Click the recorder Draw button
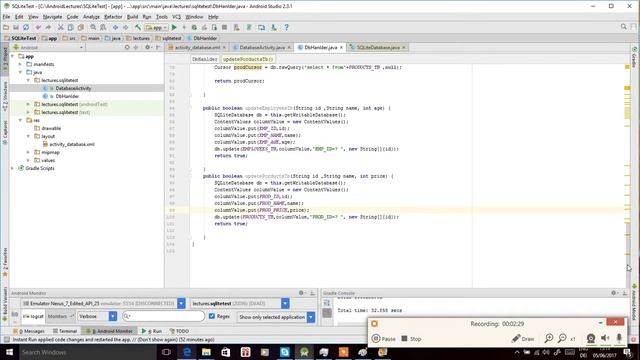 click(x=523, y=339)
